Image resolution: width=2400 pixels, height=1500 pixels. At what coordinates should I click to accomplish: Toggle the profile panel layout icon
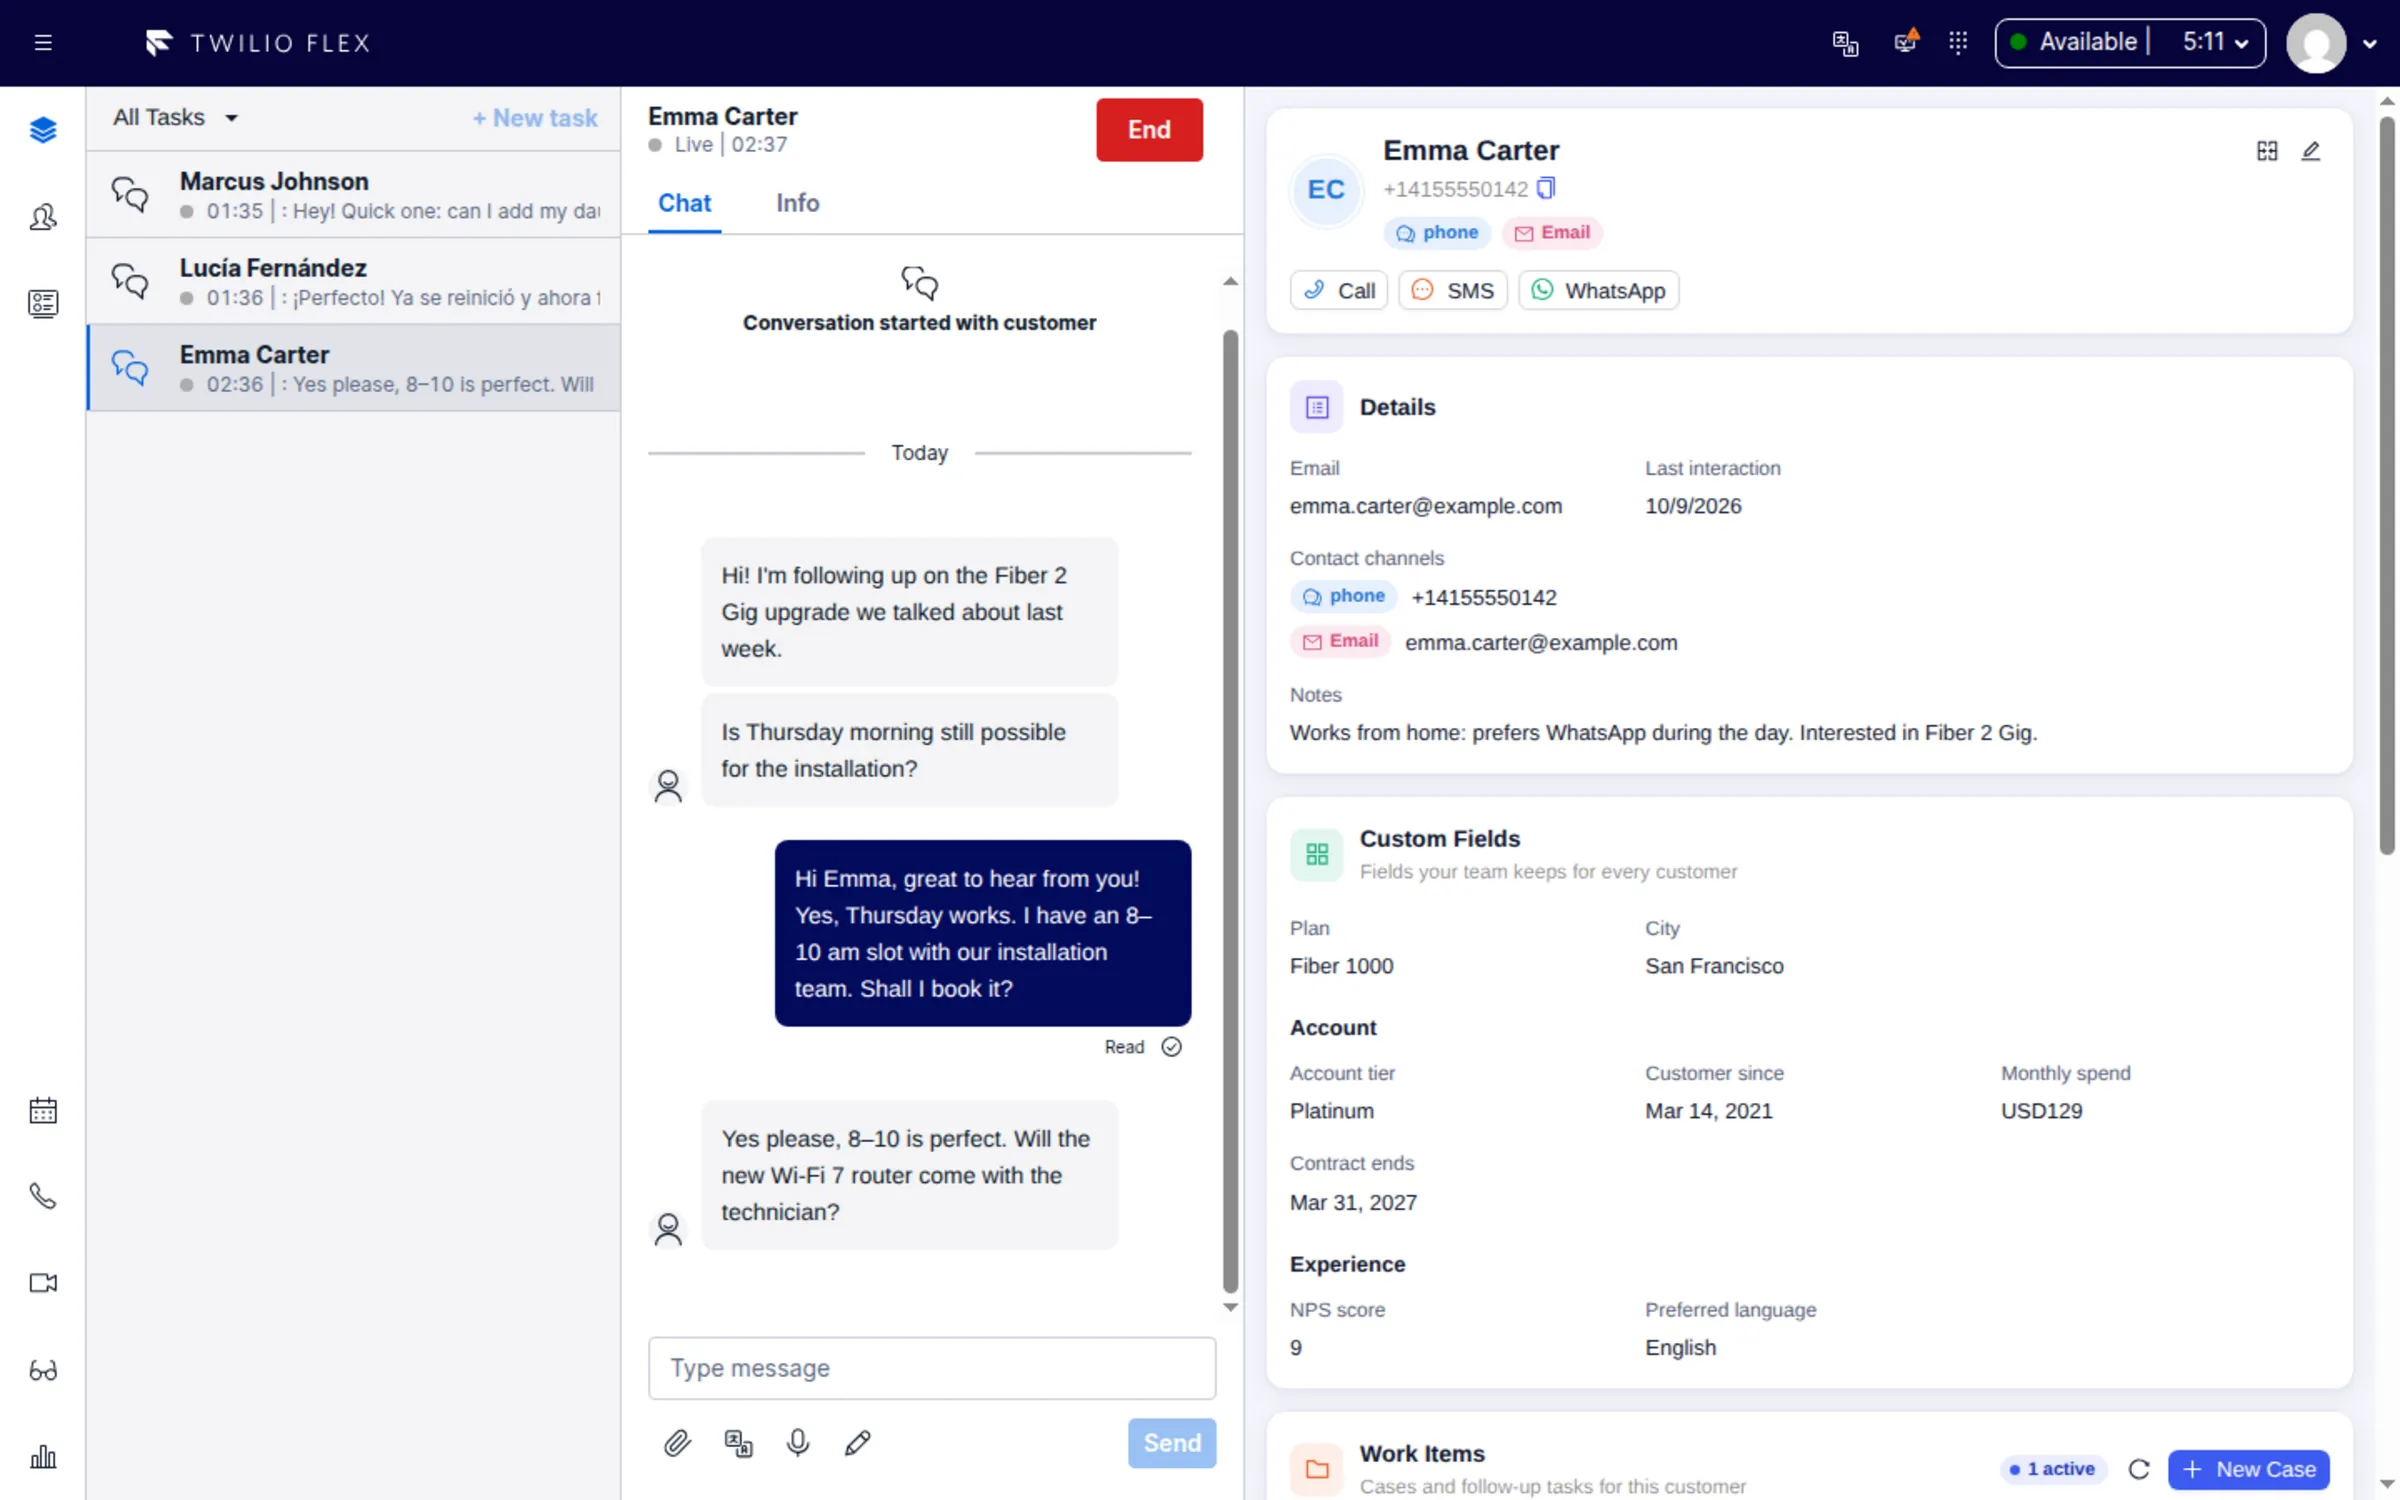coord(2267,151)
